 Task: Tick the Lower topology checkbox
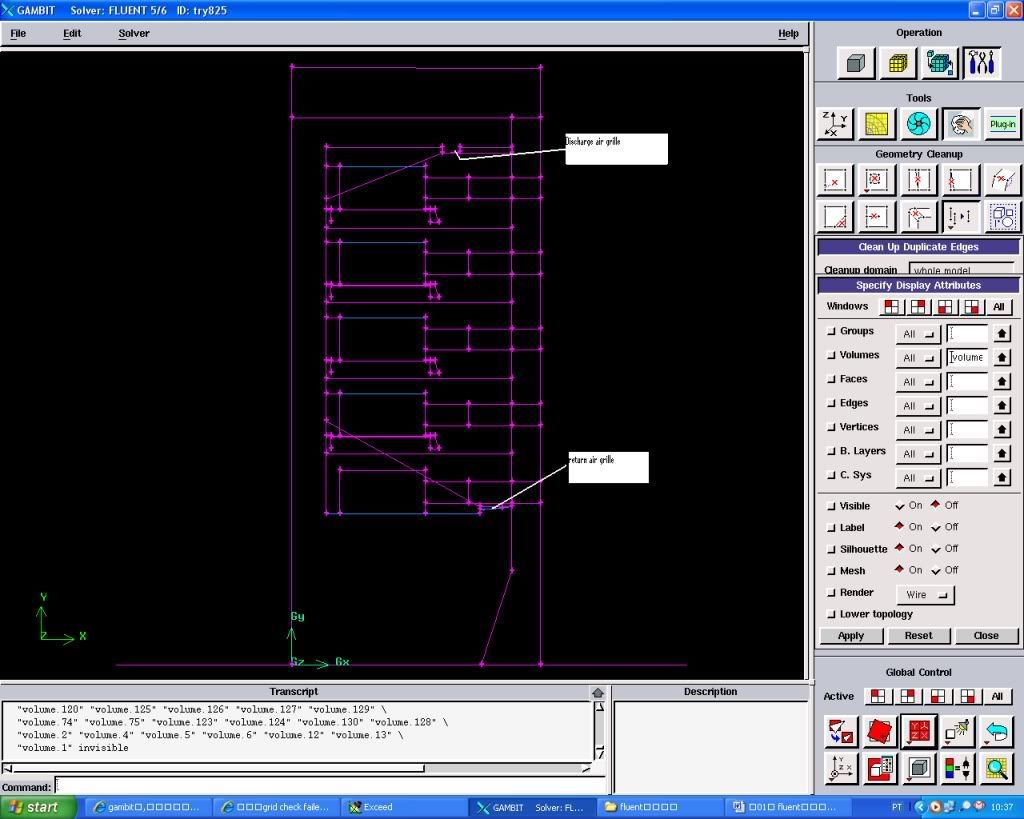tap(831, 614)
